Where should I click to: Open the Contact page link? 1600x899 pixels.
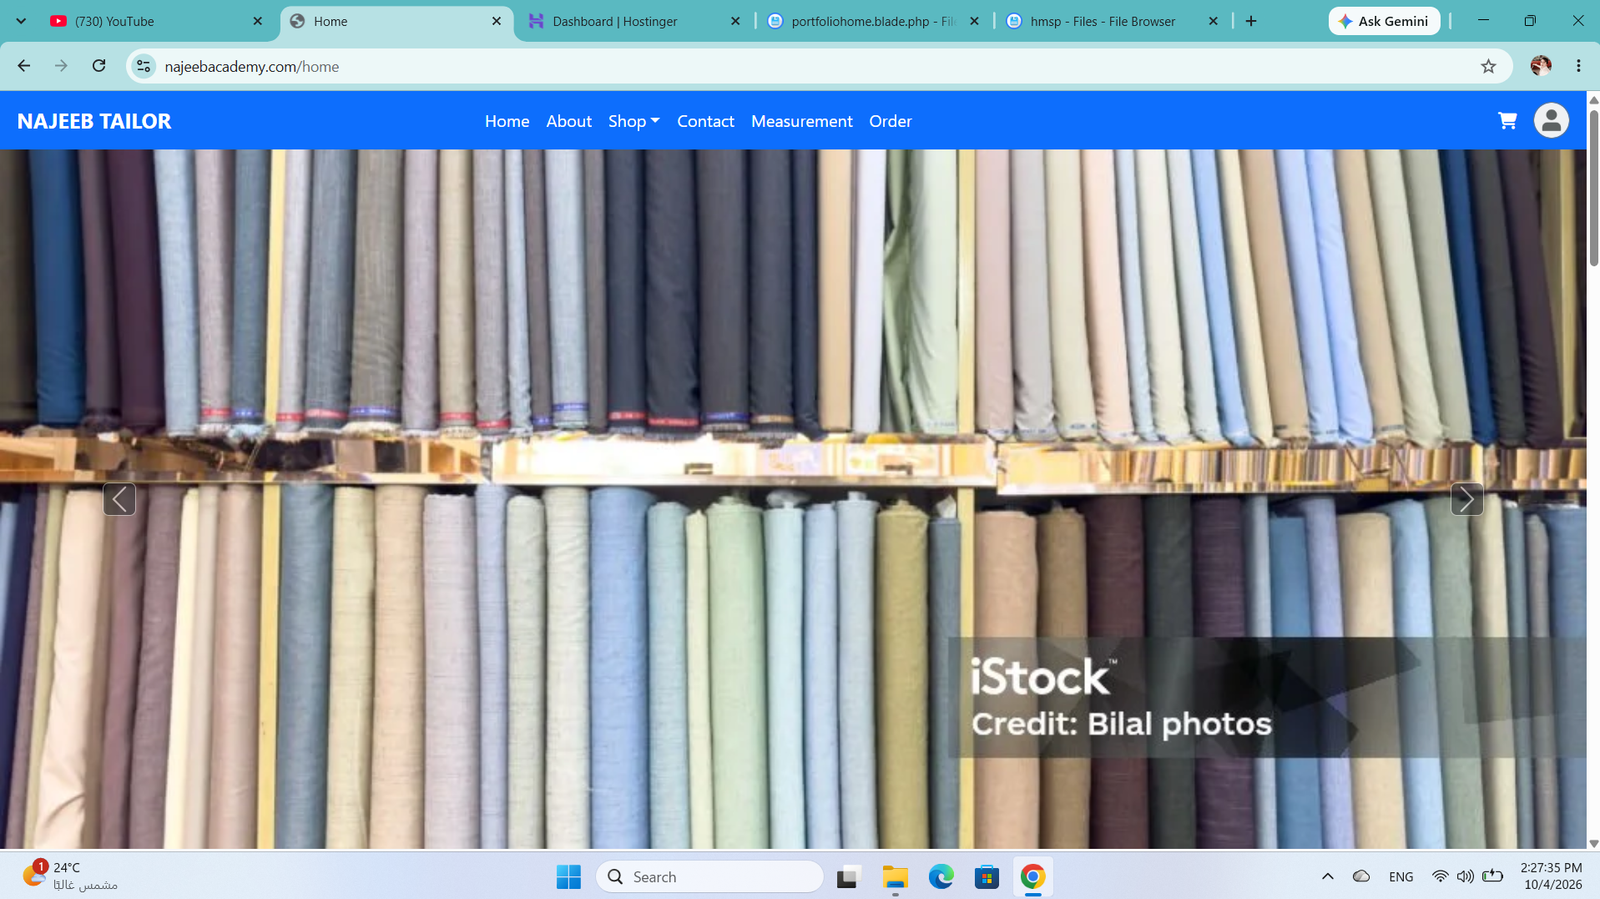click(706, 121)
